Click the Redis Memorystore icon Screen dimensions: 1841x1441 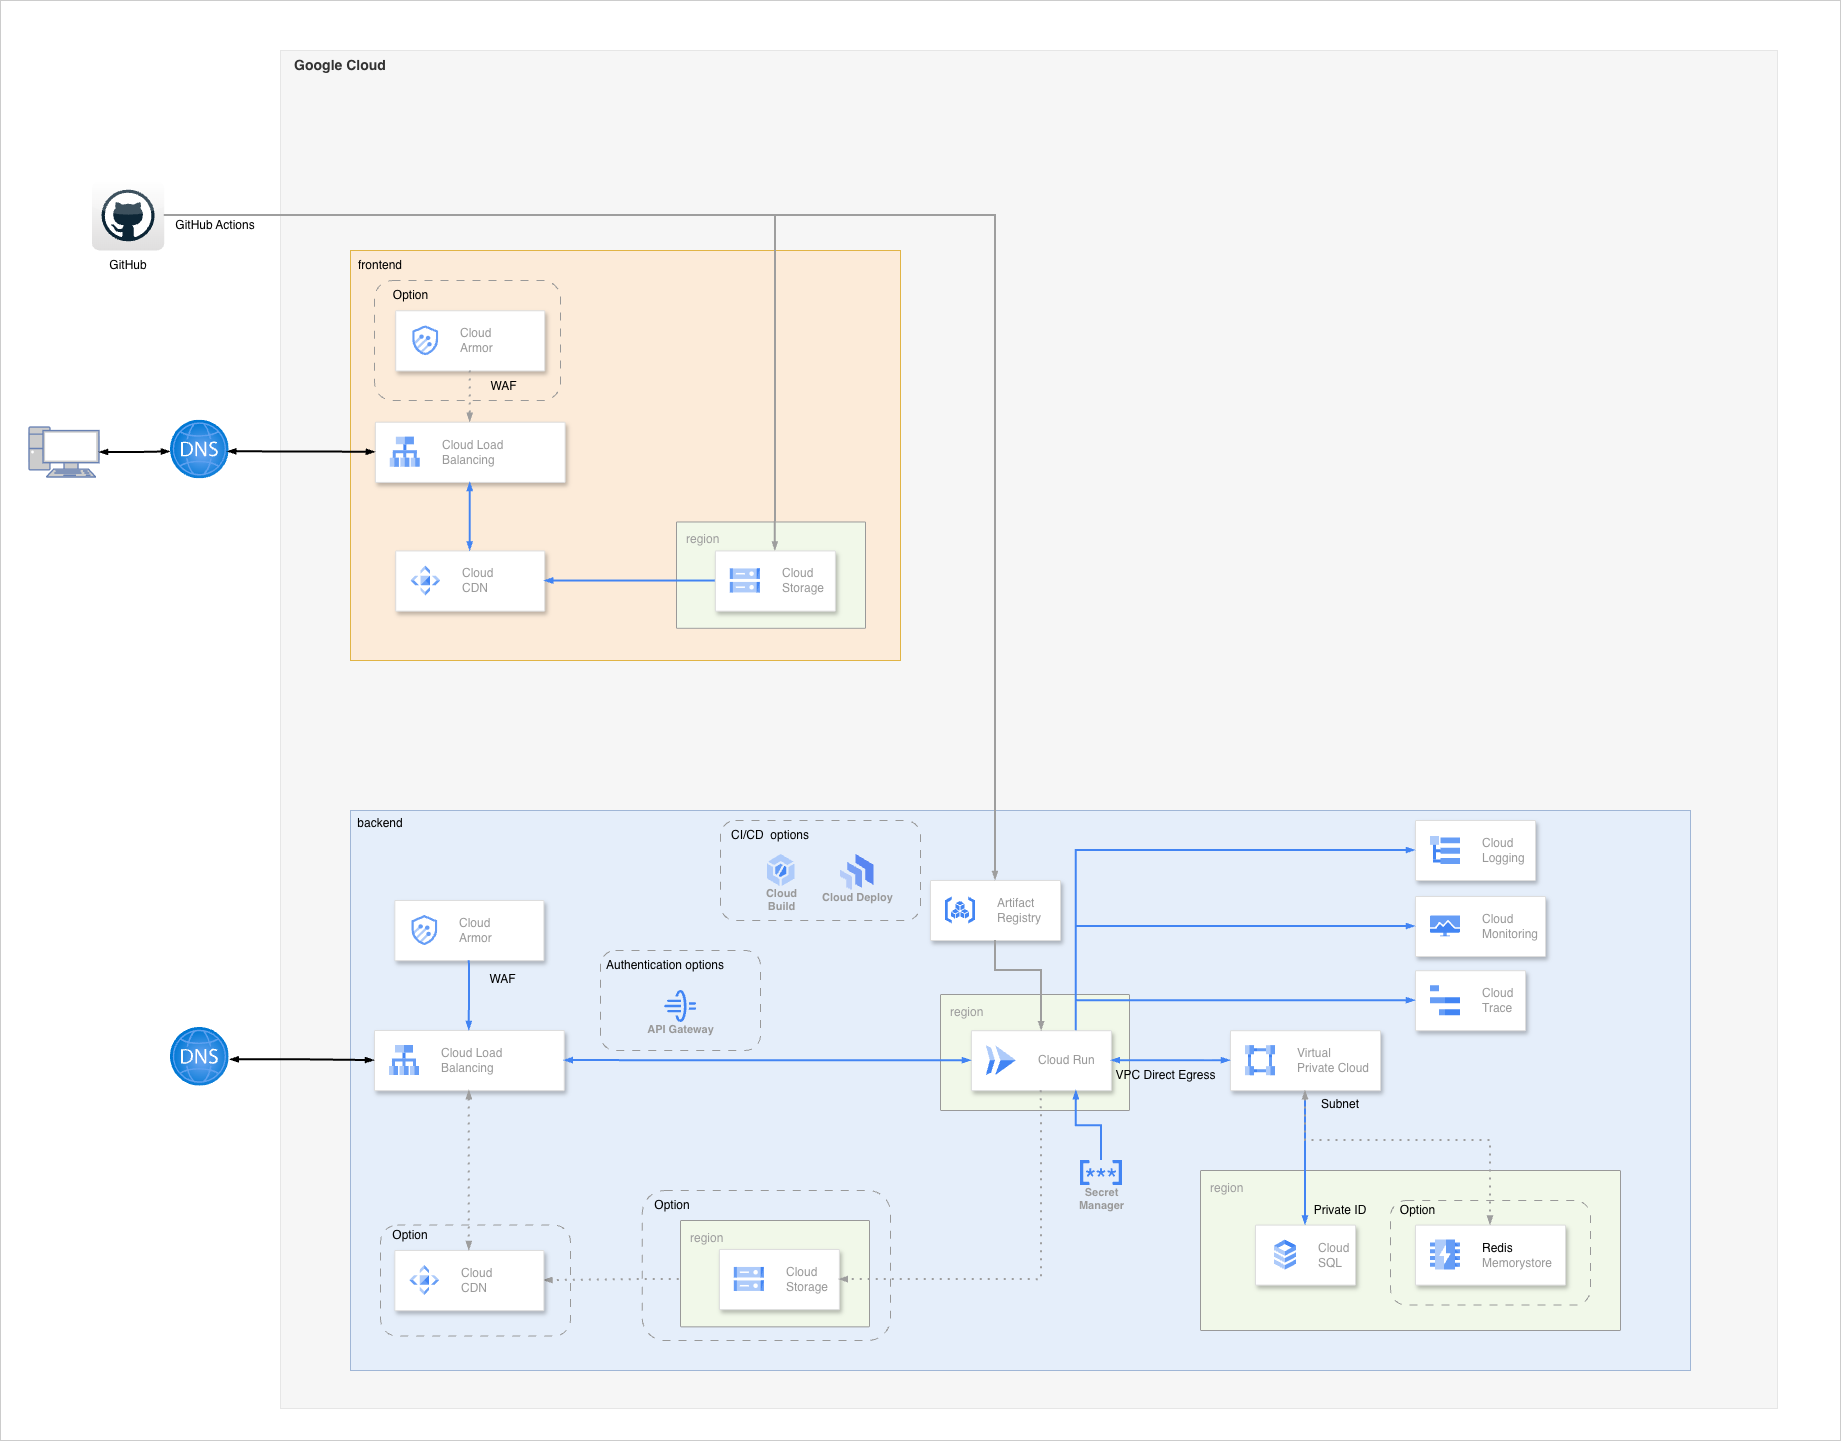[1445, 1254]
